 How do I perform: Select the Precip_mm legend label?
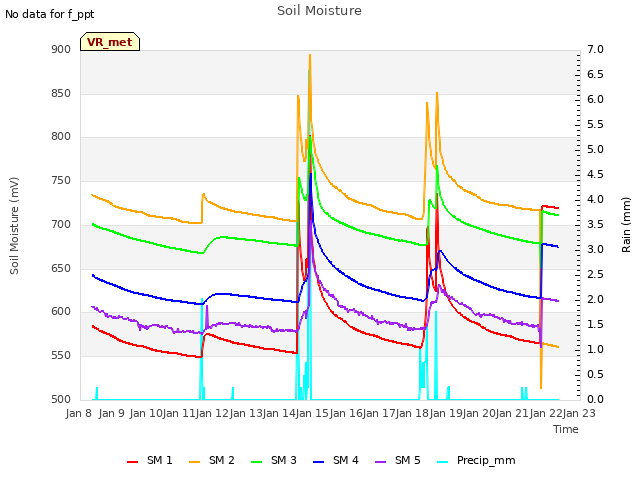(486, 460)
